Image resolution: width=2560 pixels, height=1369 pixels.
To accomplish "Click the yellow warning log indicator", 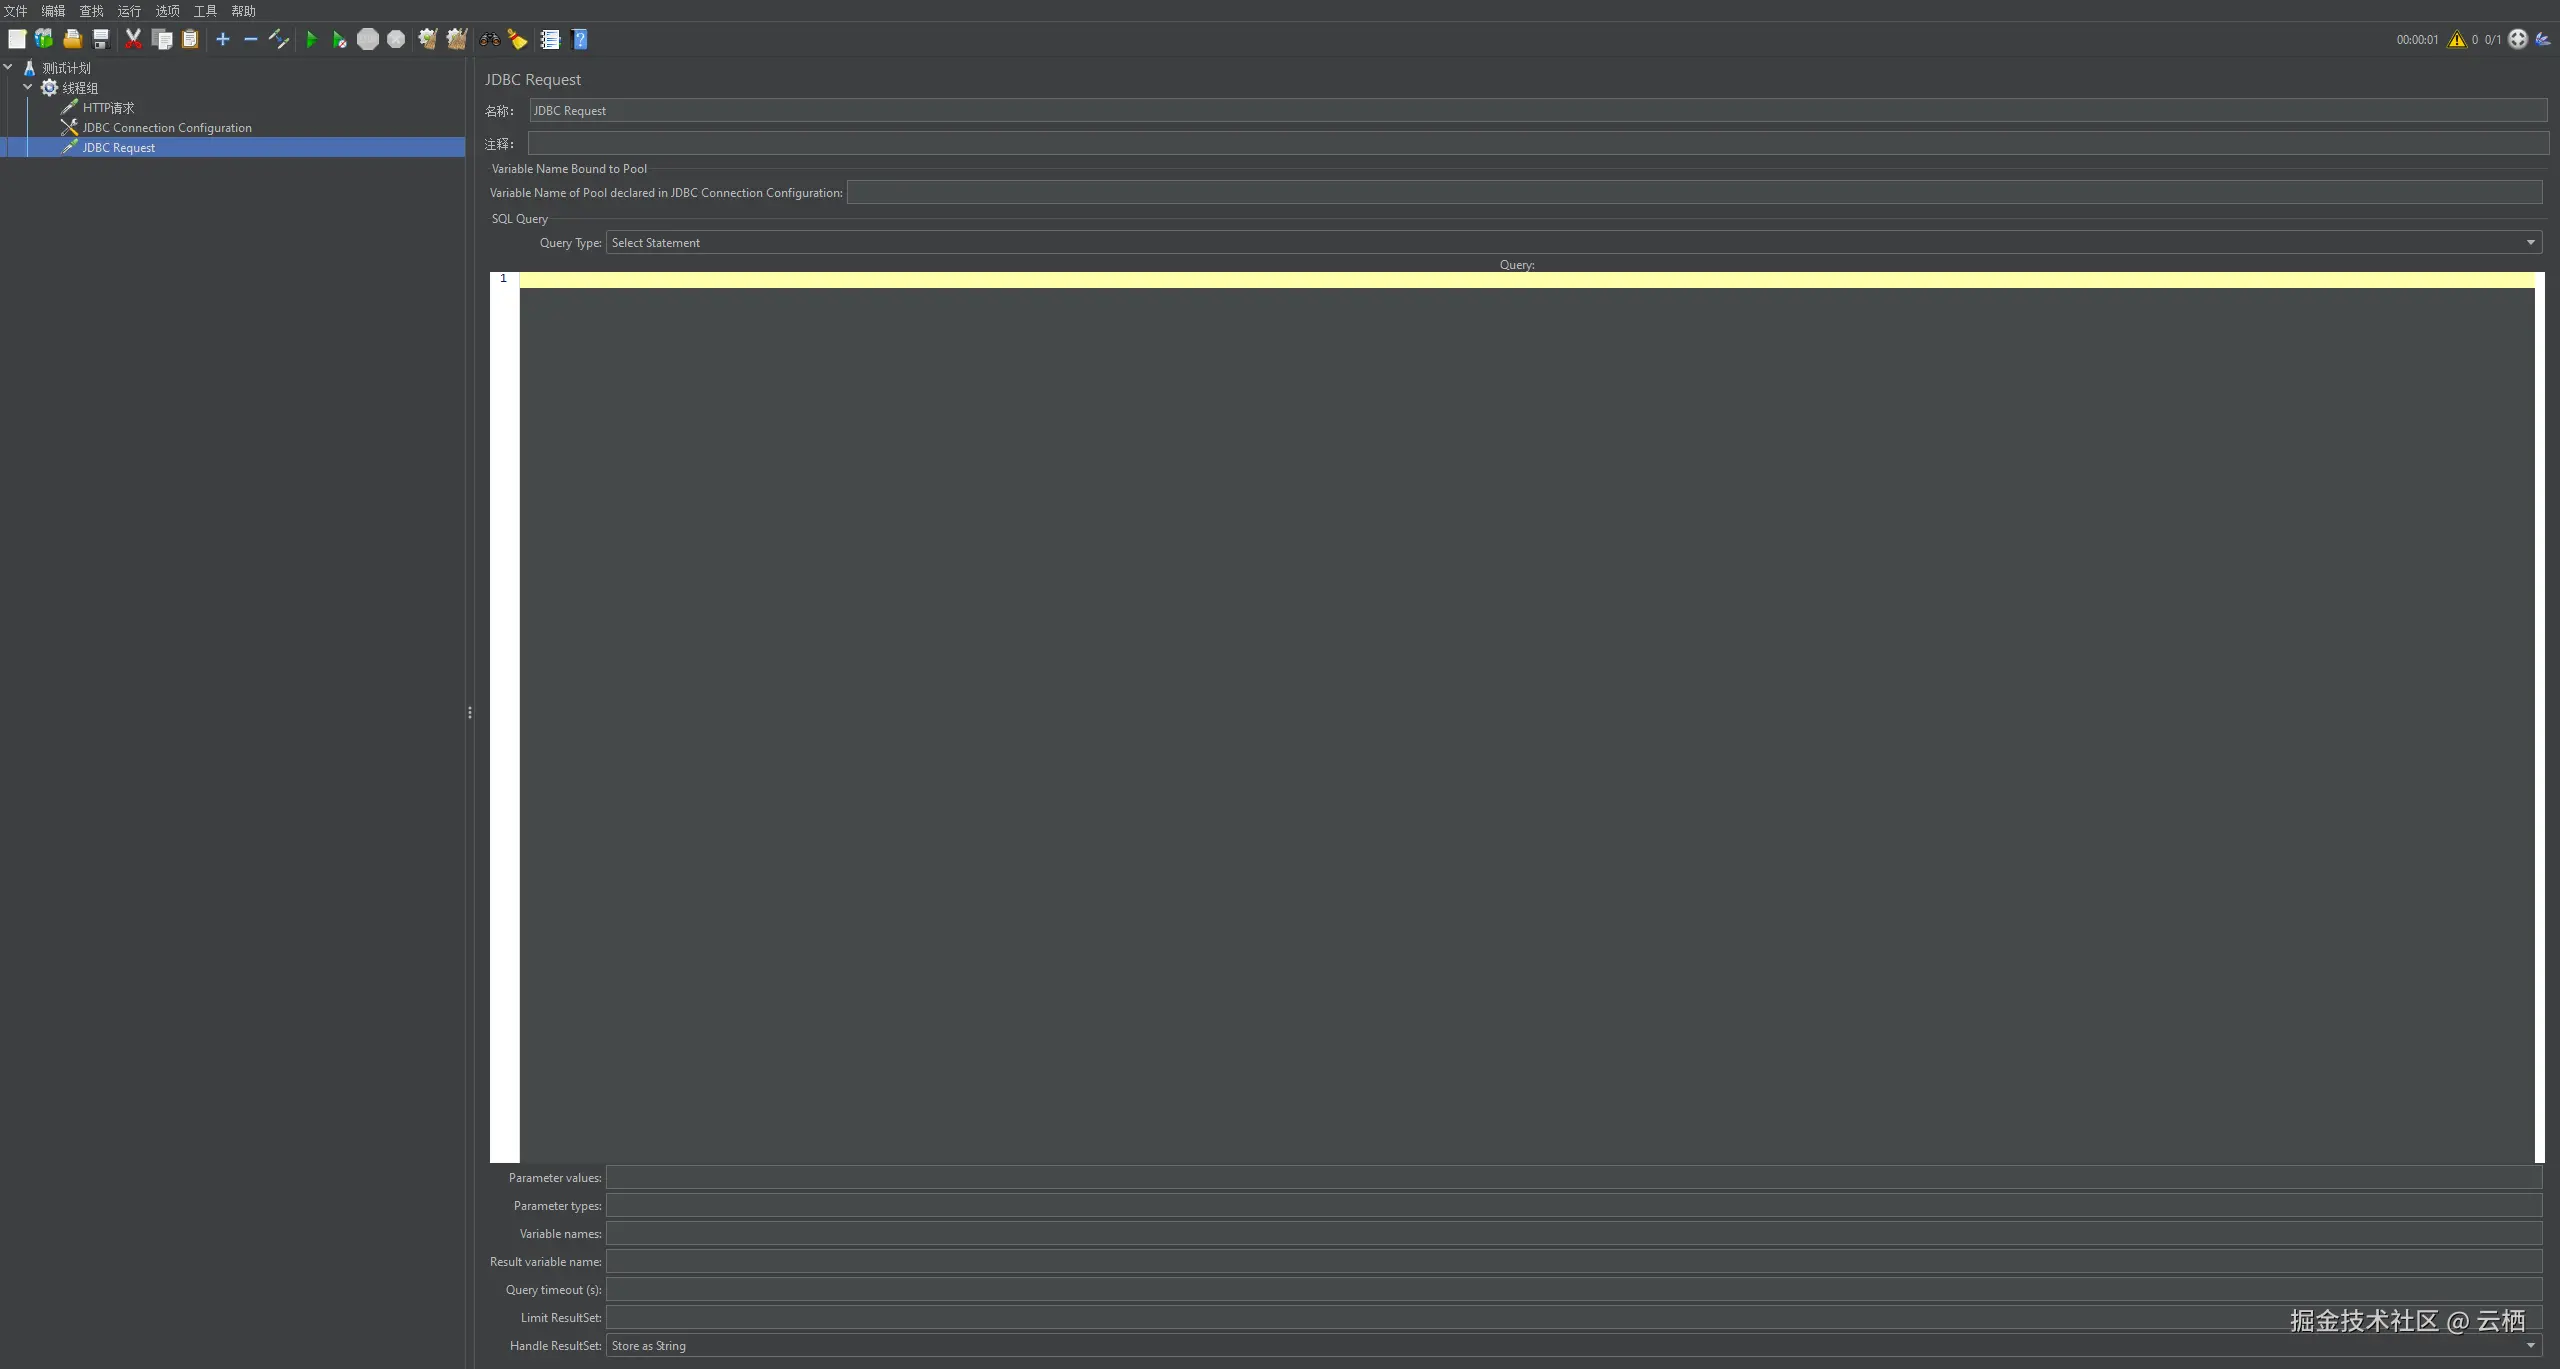I will [2456, 40].
